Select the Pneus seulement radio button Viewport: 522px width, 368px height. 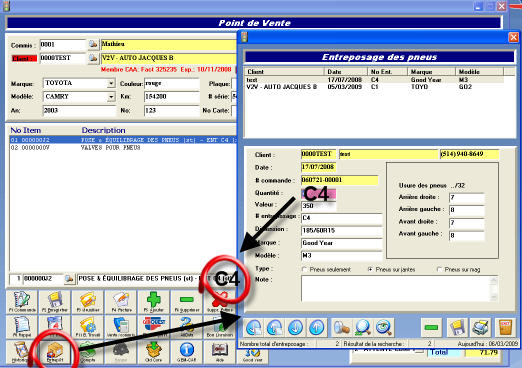pyautogui.click(x=304, y=269)
